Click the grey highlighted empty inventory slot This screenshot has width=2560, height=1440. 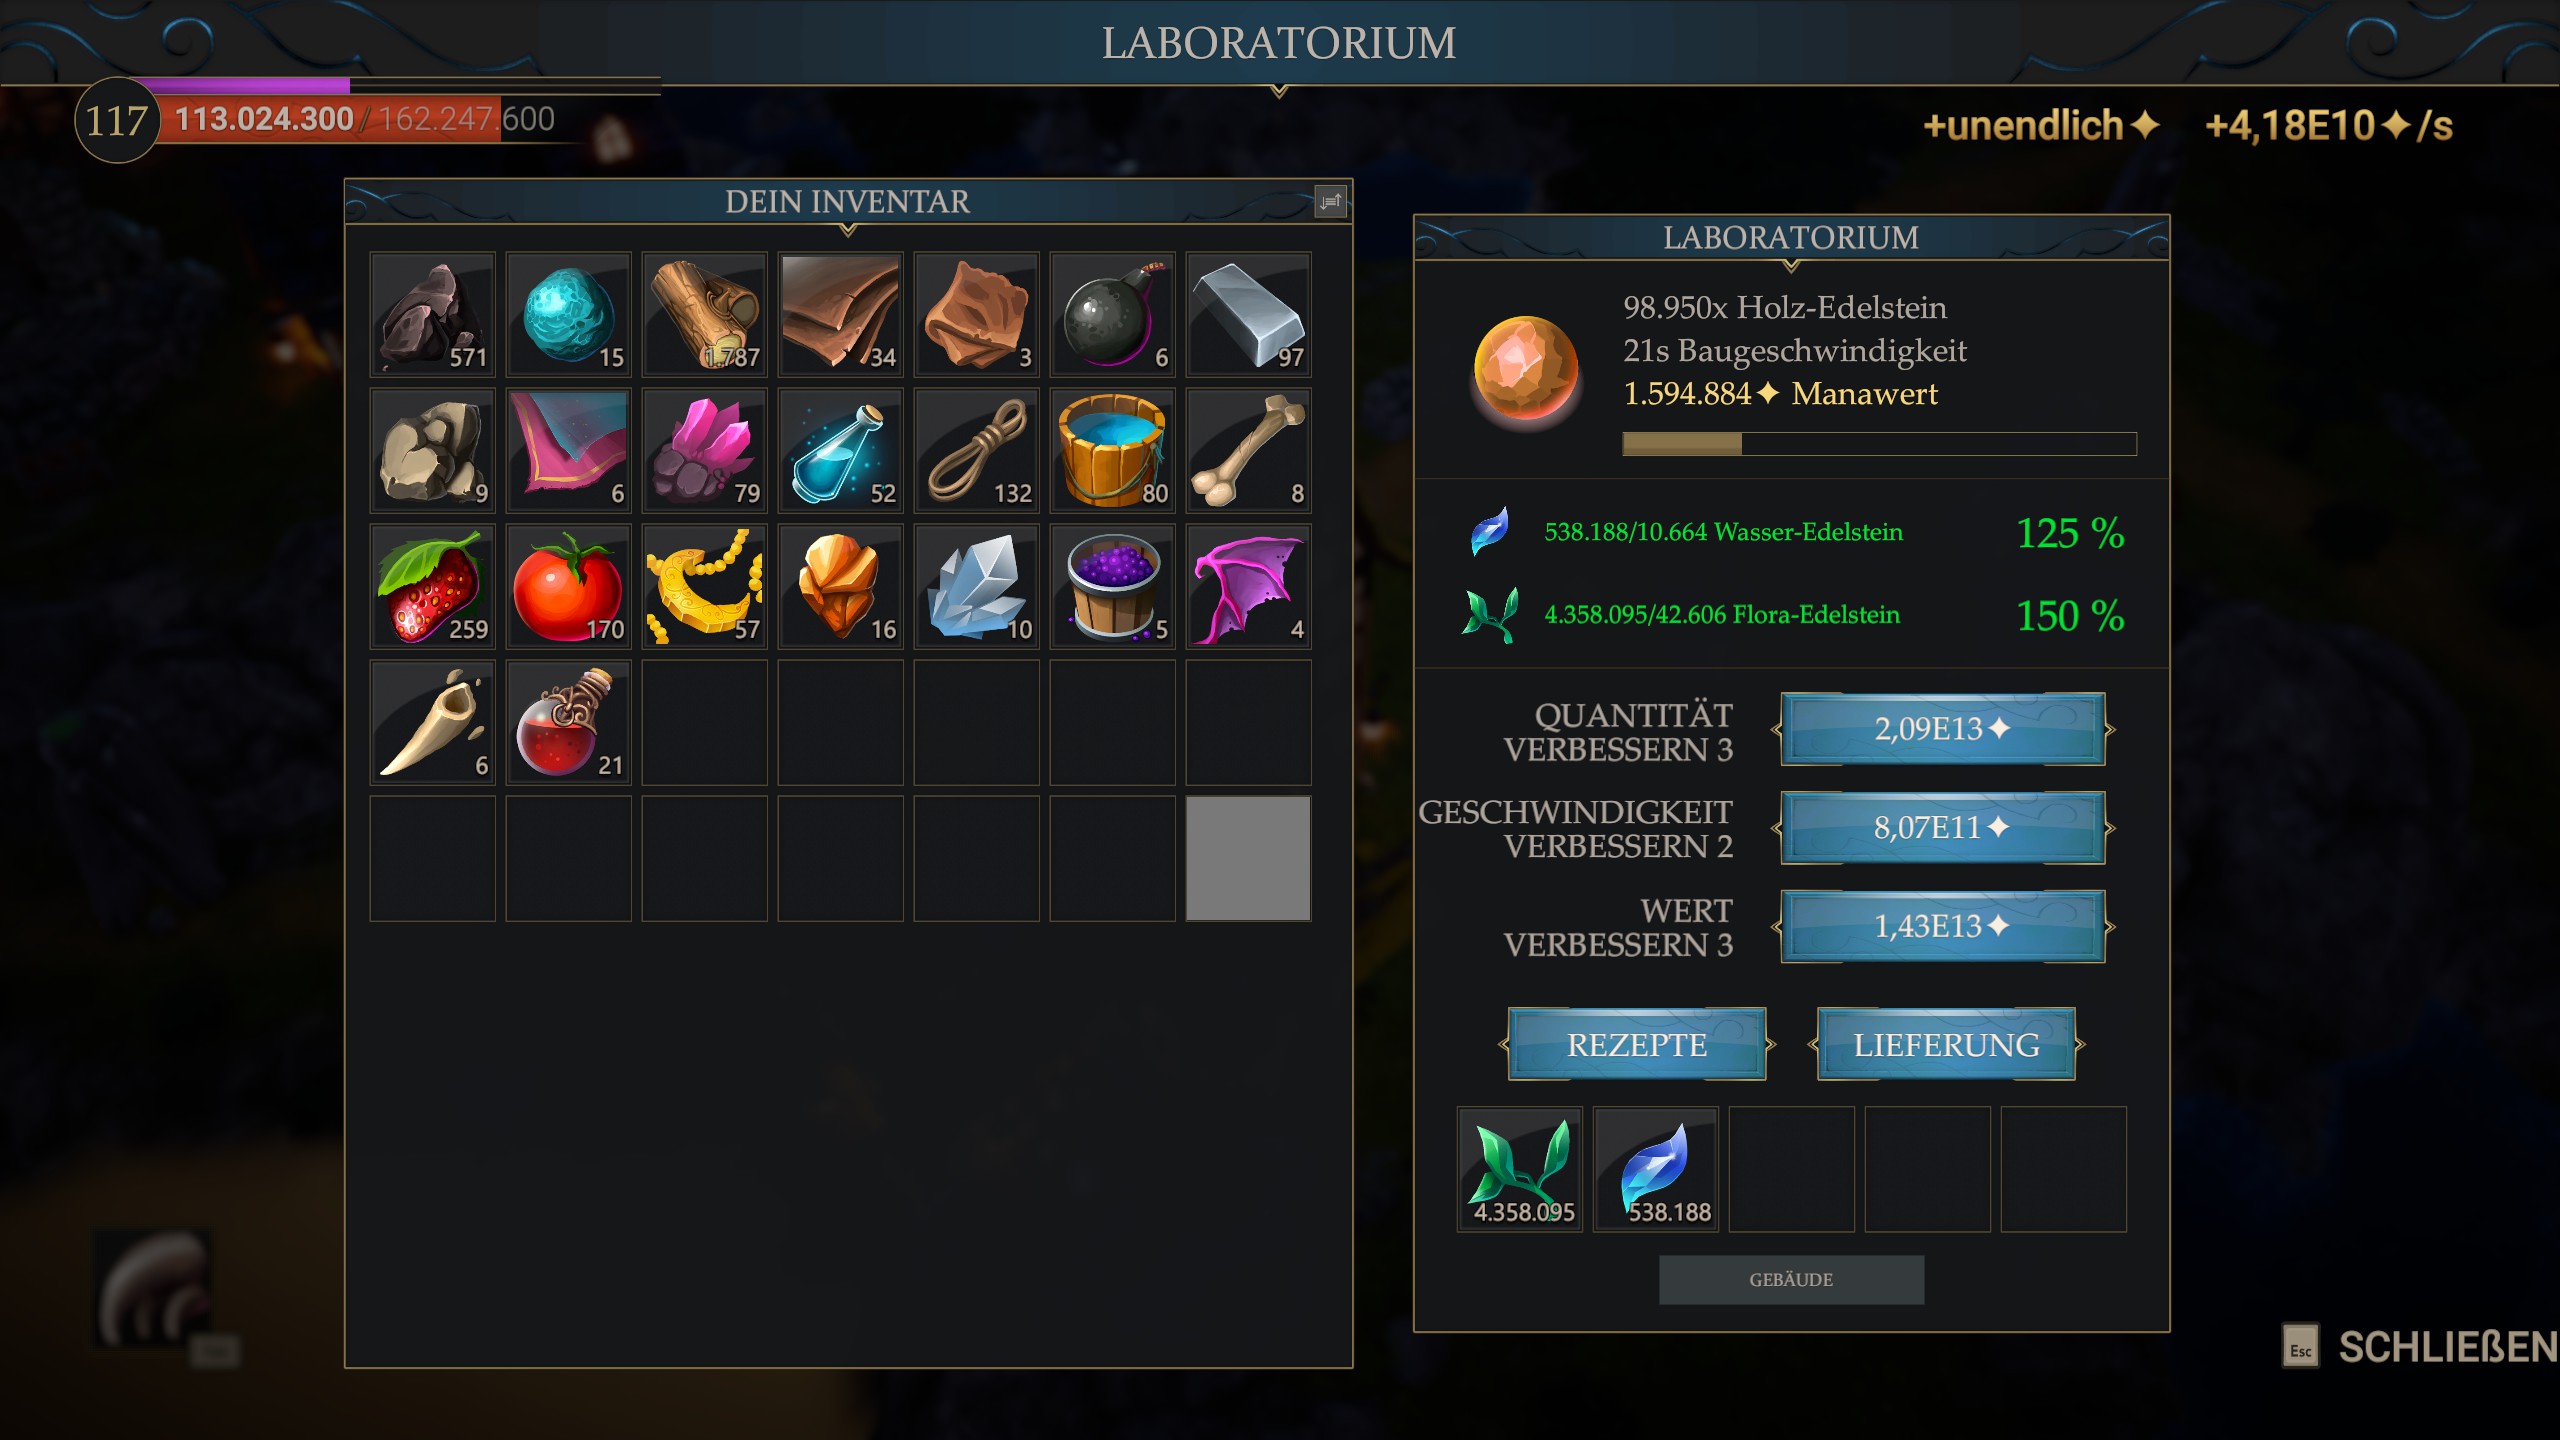click(x=1248, y=859)
